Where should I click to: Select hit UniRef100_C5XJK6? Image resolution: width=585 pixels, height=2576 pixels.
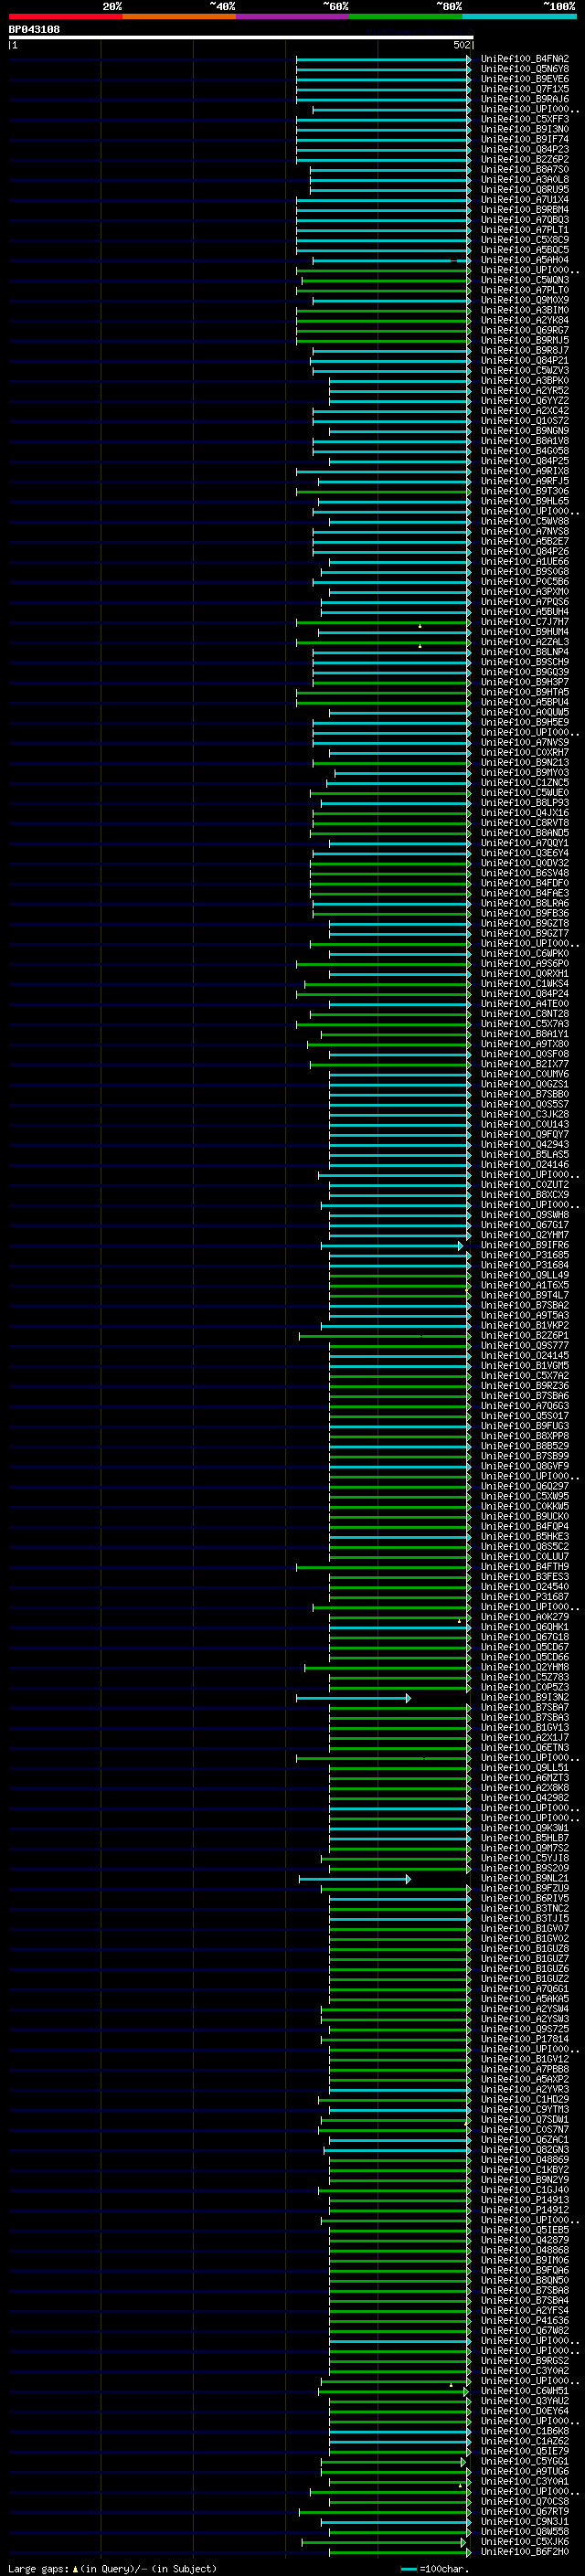(x=524, y=2542)
